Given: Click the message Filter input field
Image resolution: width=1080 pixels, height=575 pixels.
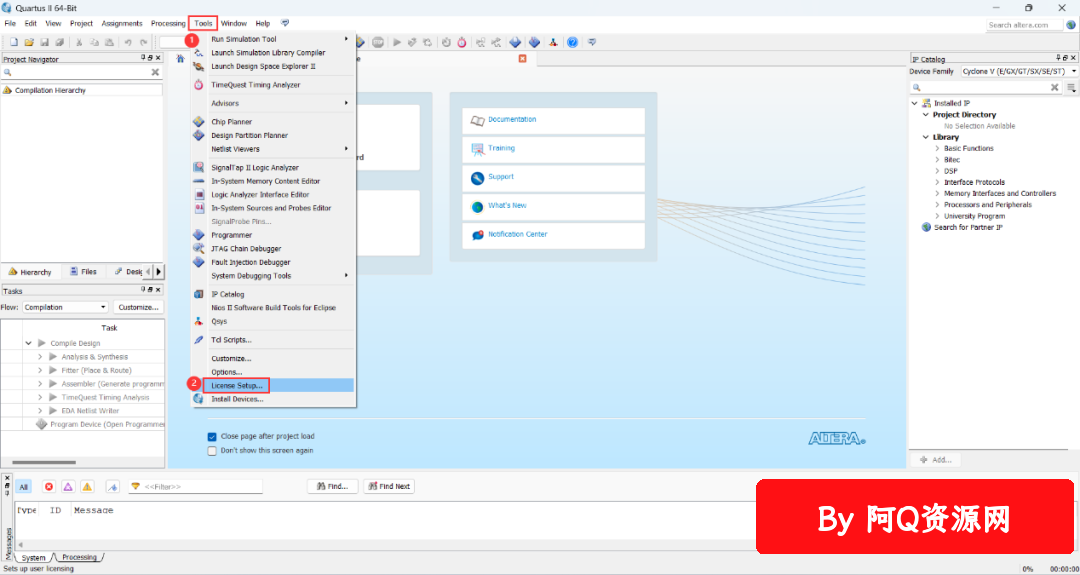Looking at the screenshot, I should coord(196,486).
